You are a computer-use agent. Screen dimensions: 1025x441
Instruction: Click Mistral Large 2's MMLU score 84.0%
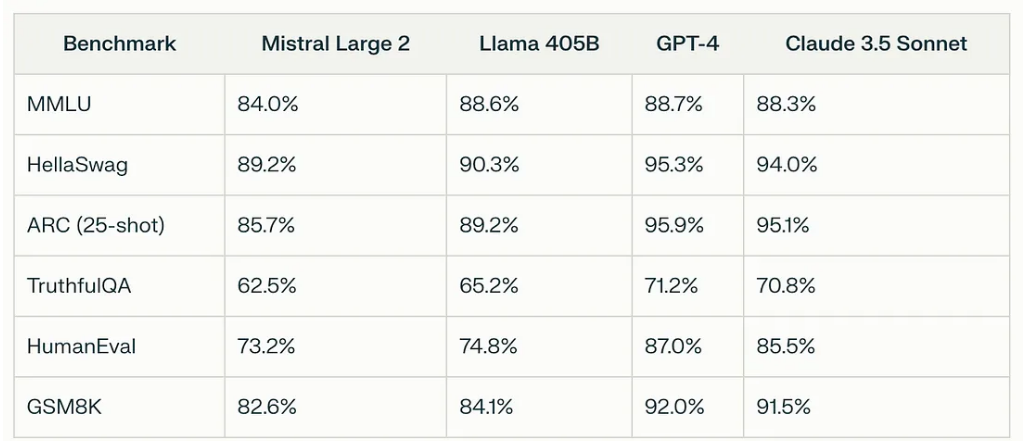tap(267, 104)
